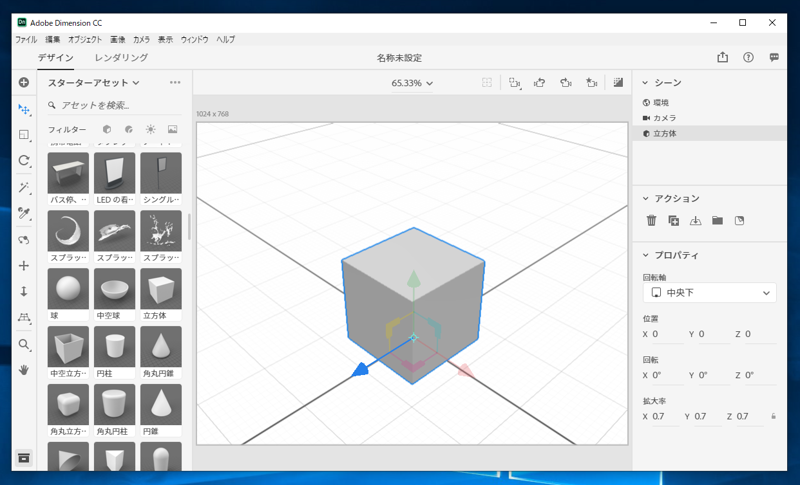Open the カメラ menu

tap(141, 39)
